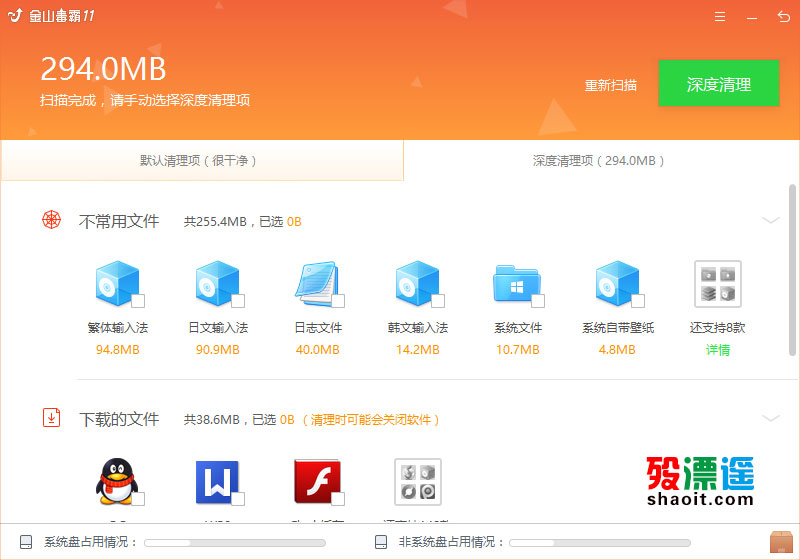
Task: Check the 韩文输入法 14.2MB checkbox
Action: [438, 301]
